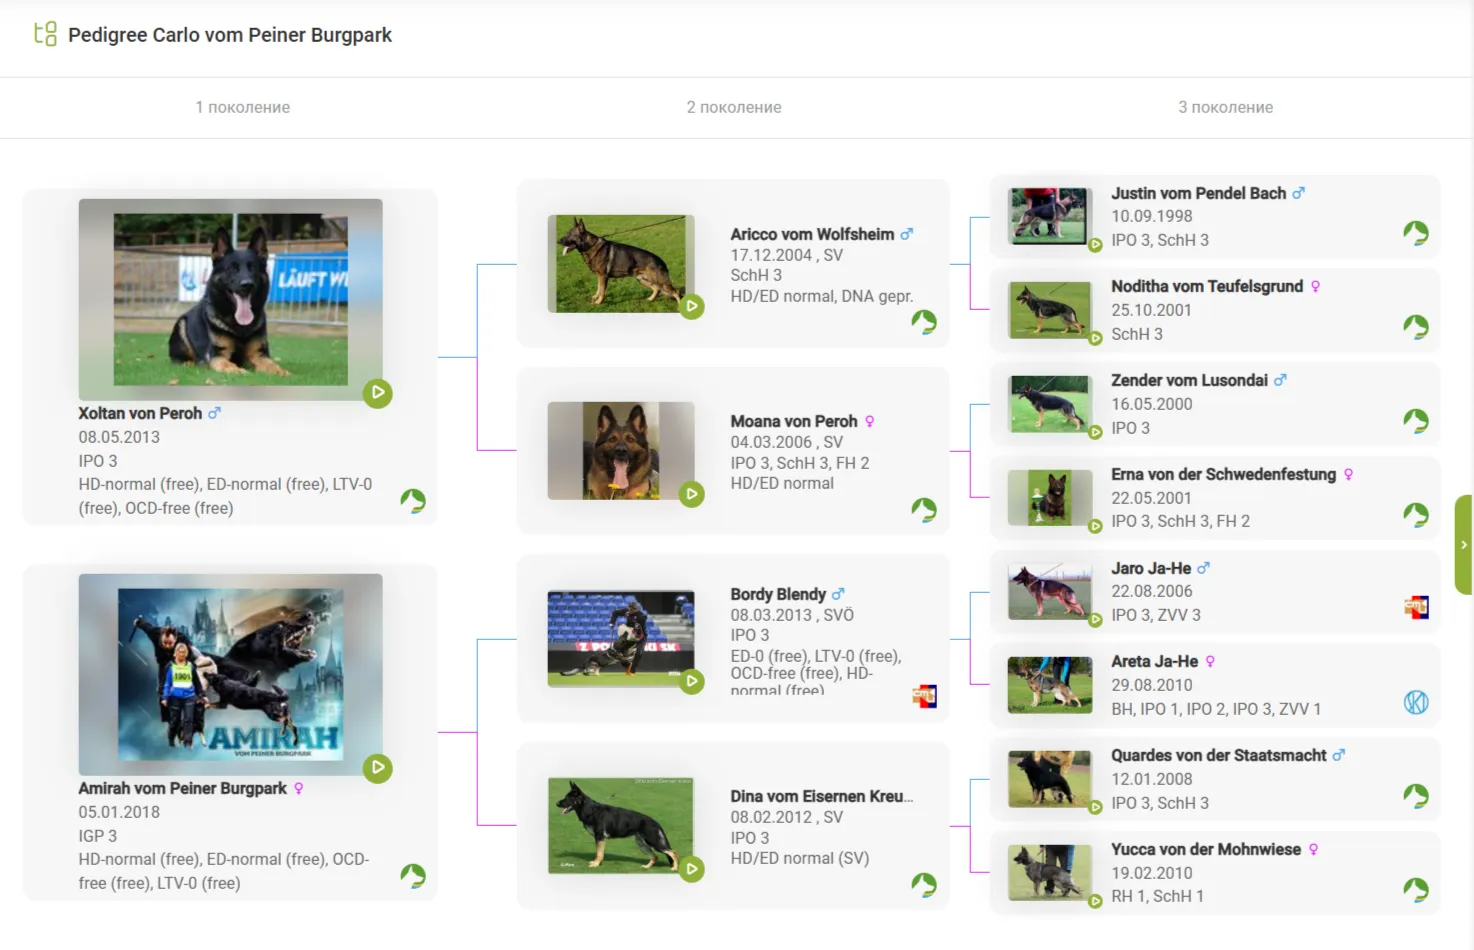
Task: Switch to the 3 поколение tab
Action: [x=1225, y=107]
